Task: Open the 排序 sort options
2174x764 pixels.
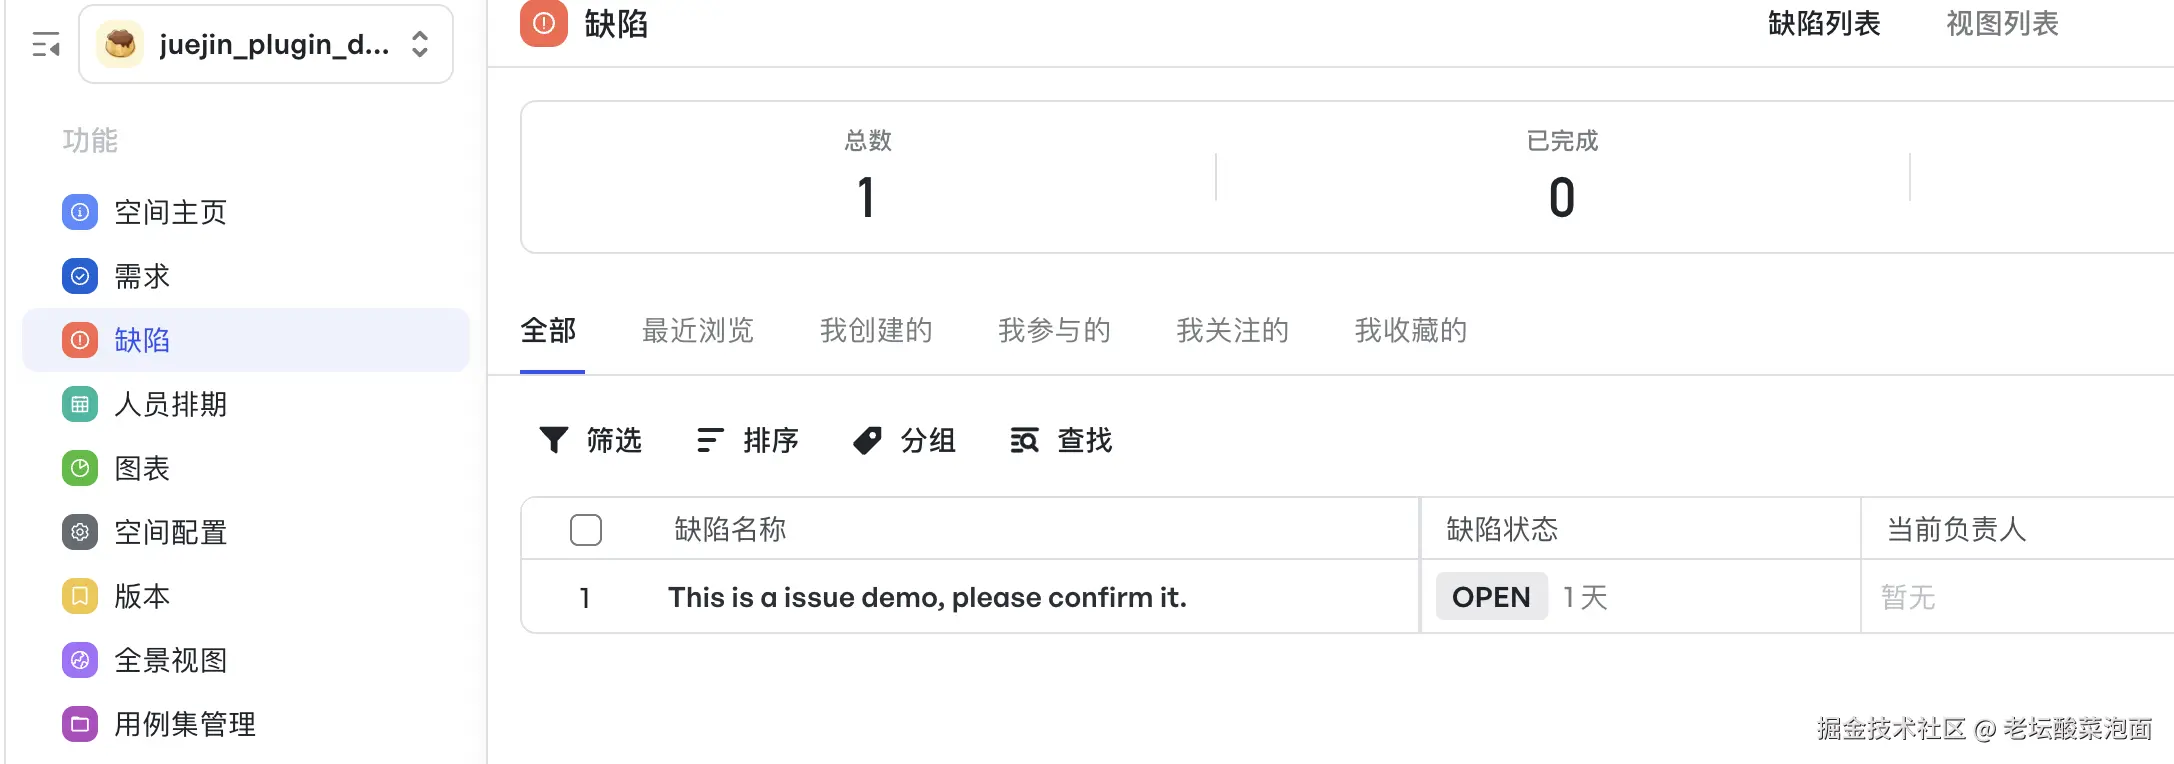Action: pyautogui.click(x=748, y=440)
